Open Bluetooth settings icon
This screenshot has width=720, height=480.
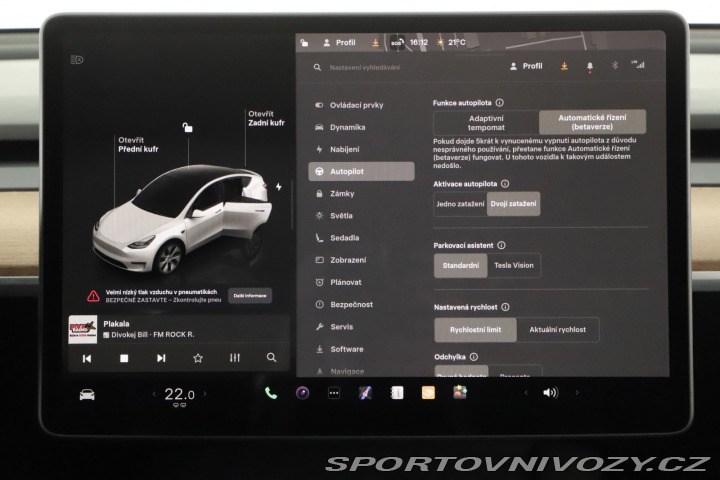point(614,66)
